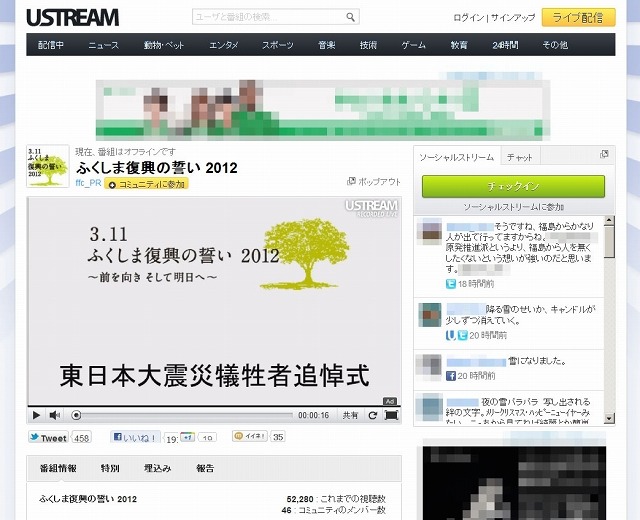This screenshot has width=640, height=520.
Task: Click the search magnifier icon
Action: click(x=350, y=17)
